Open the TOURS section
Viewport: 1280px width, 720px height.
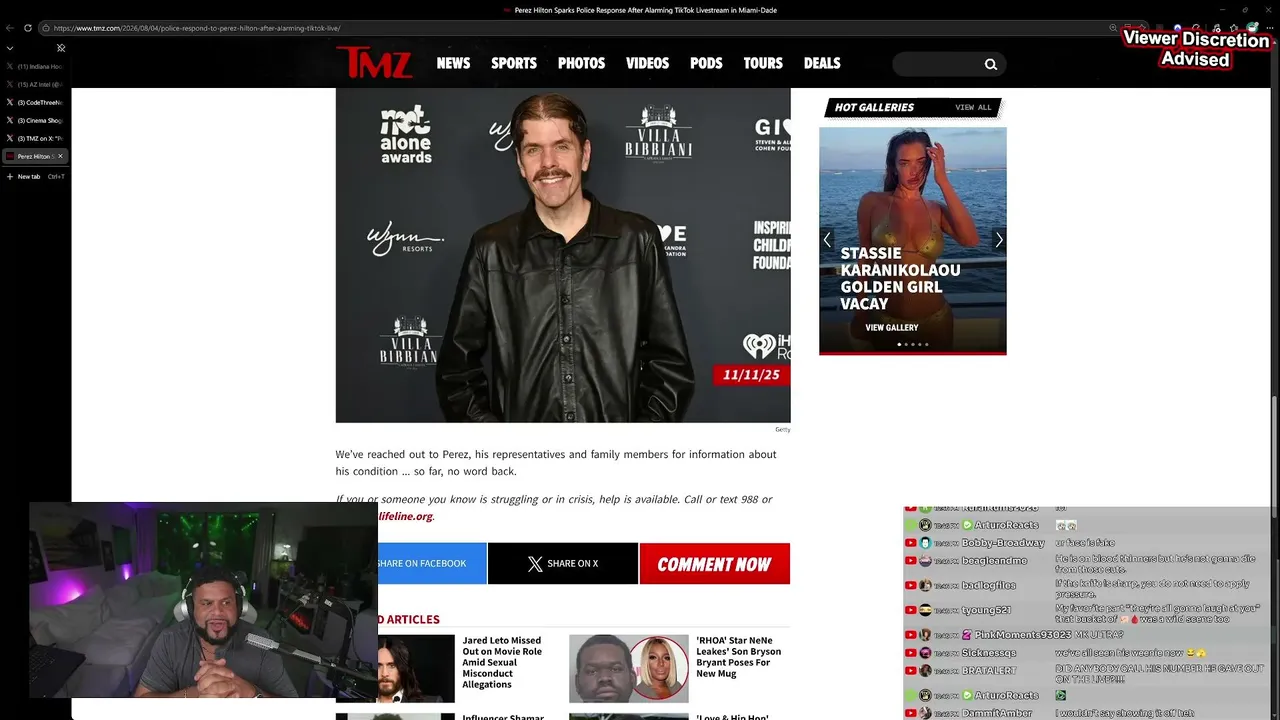(763, 63)
